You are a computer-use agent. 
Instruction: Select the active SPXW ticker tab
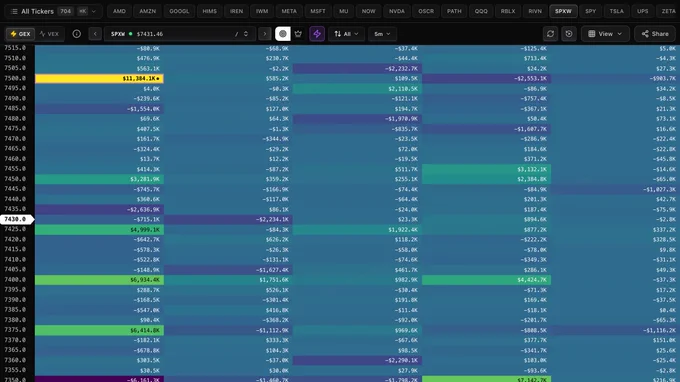563,11
